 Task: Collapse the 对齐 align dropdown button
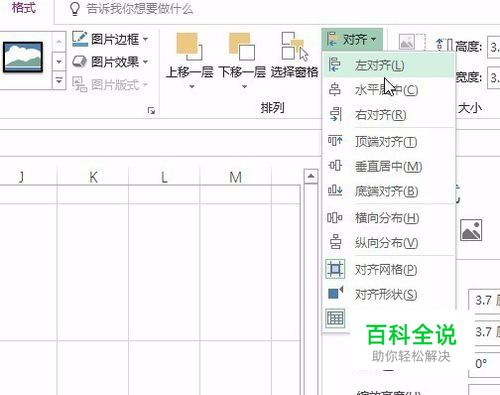(352, 40)
